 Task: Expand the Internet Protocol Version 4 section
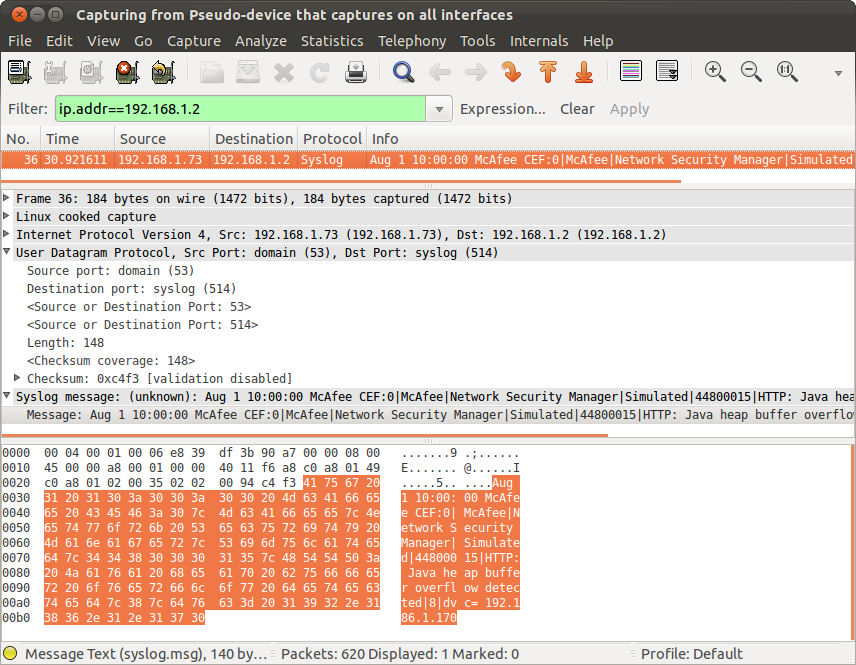tap(11, 234)
